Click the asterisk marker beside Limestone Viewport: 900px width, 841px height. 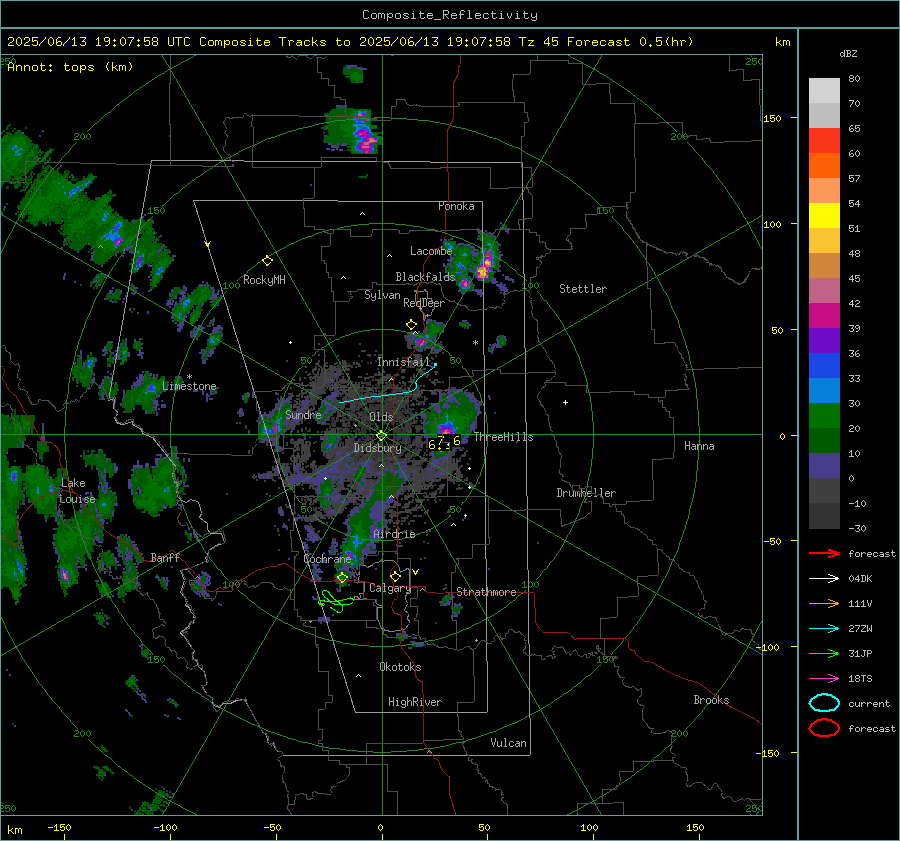[190, 377]
